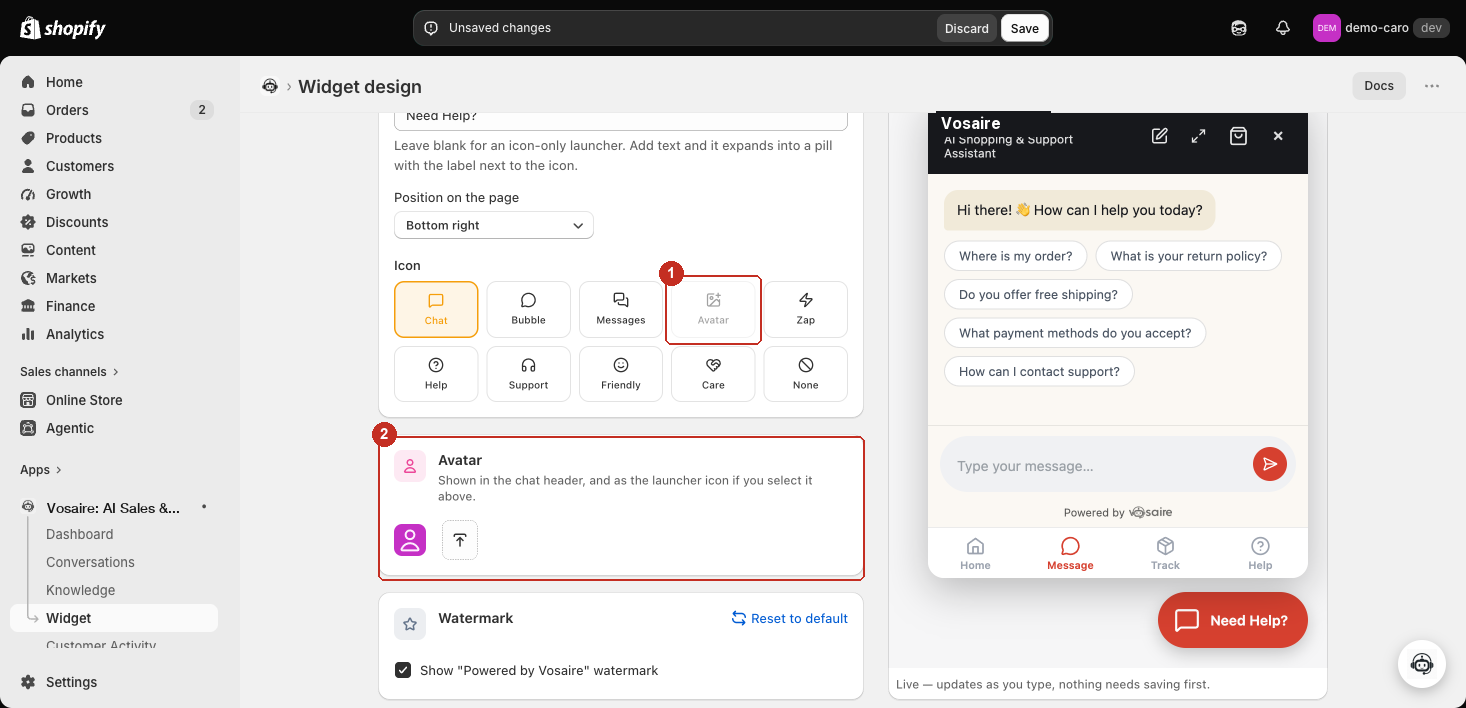Screen dimensions: 1466x708
Task: Open the Agentic sales channel
Action: [114, 428]
